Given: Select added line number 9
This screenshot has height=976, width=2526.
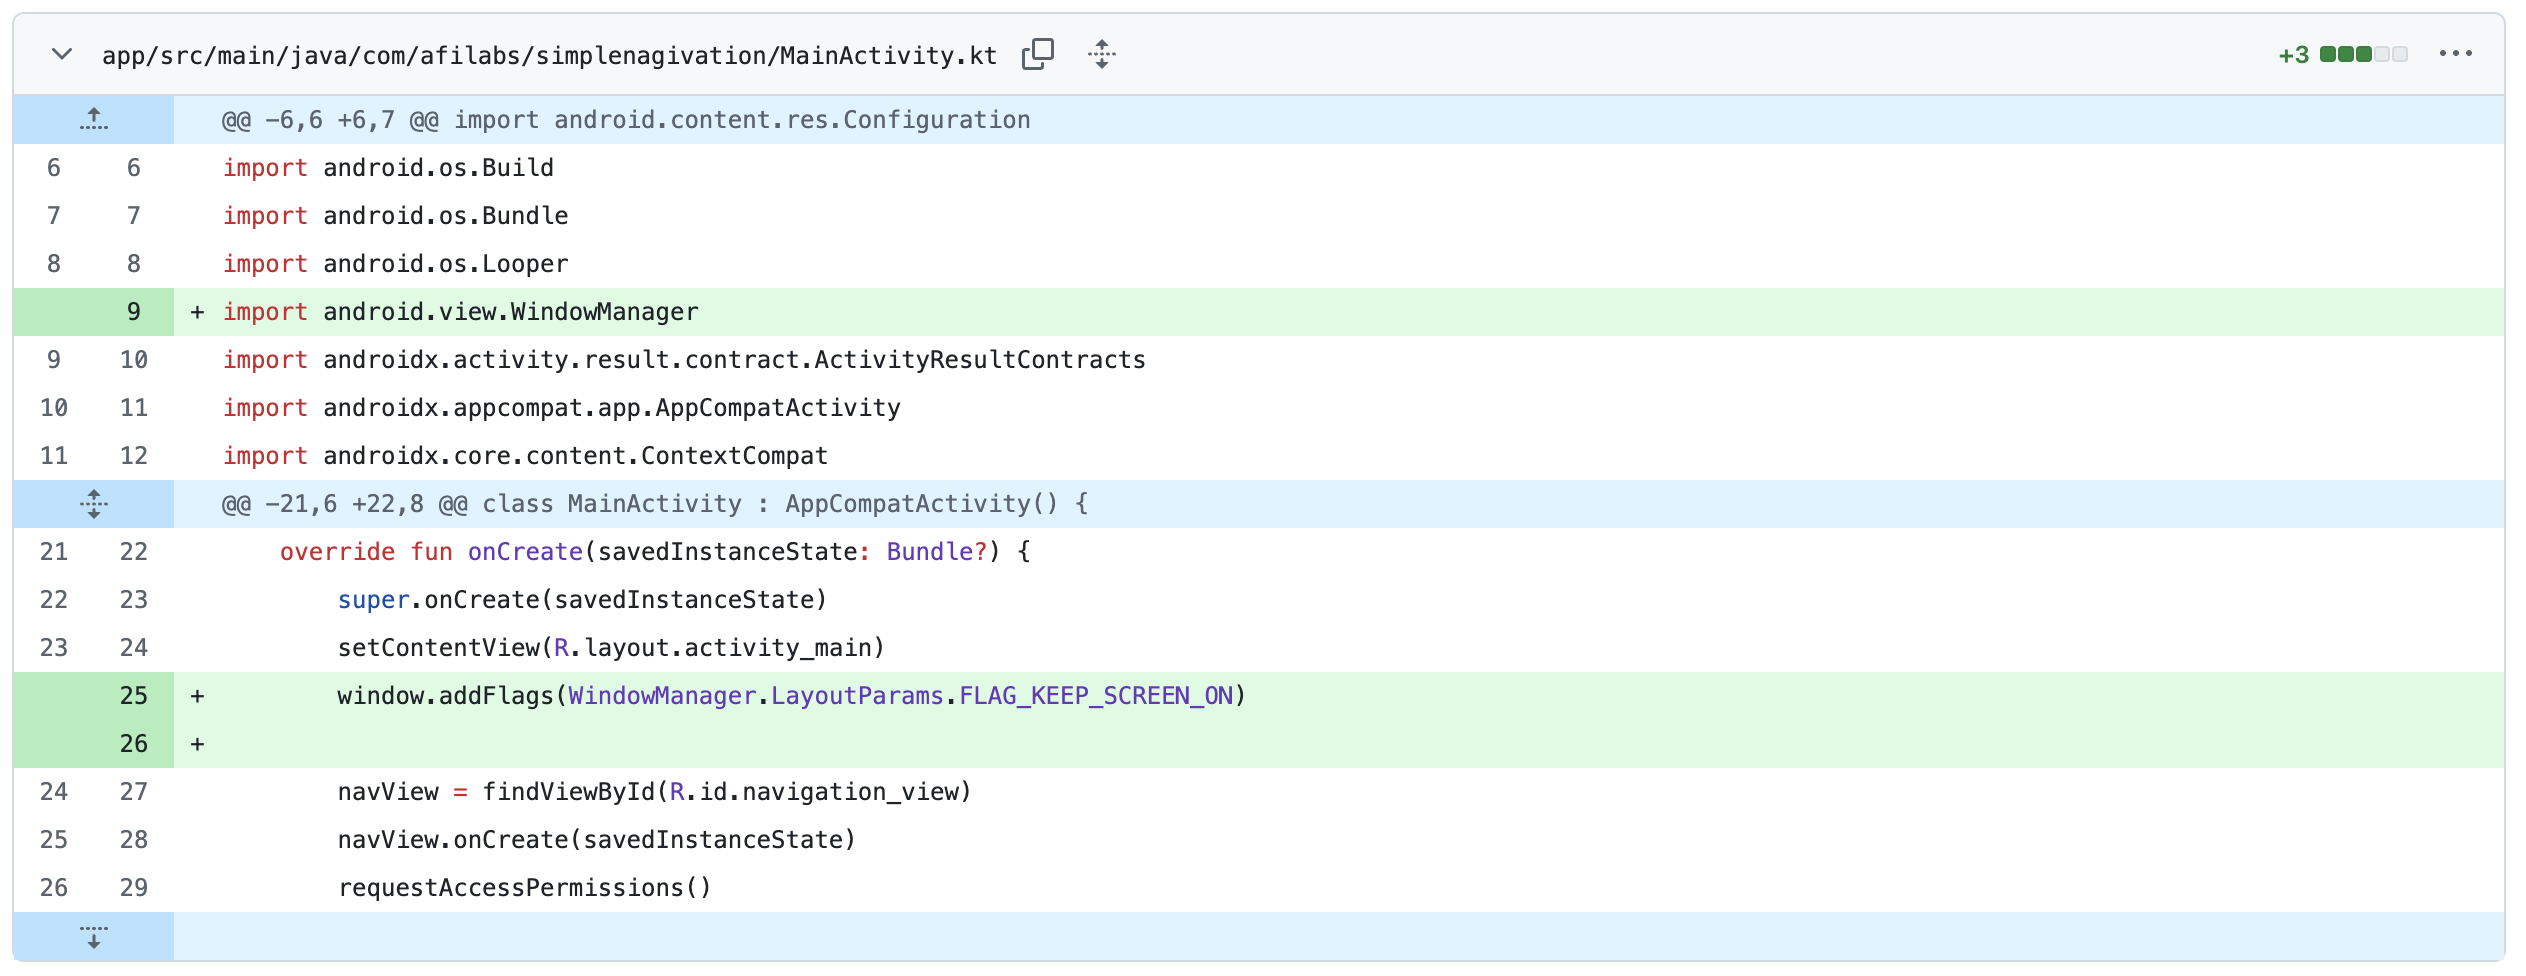Looking at the screenshot, I should [134, 312].
